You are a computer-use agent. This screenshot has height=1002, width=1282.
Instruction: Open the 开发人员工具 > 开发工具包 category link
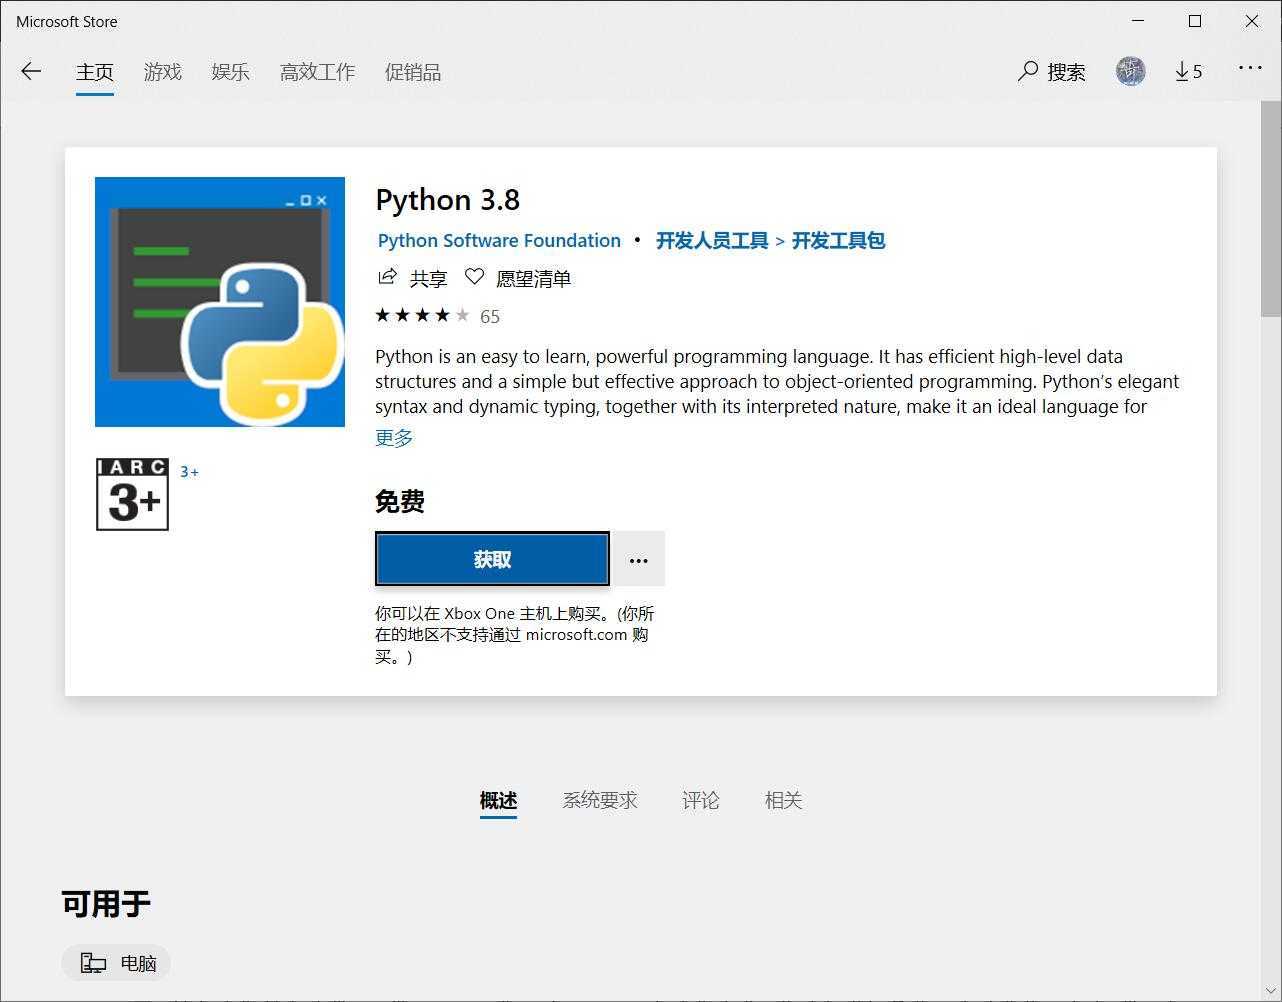point(770,240)
